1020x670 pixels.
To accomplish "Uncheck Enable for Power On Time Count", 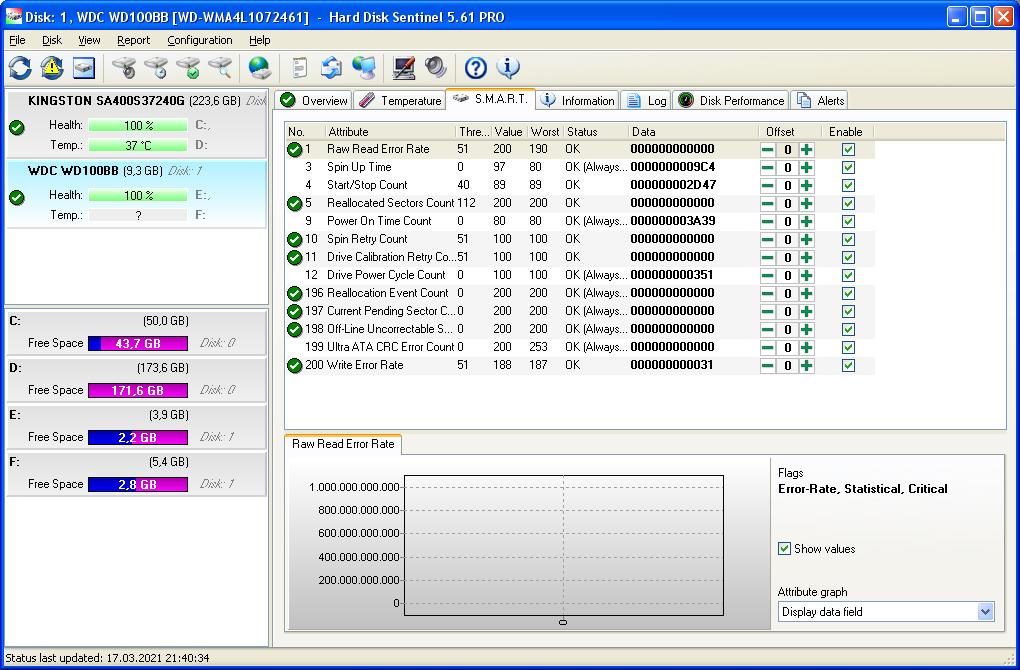I will [848, 222].
